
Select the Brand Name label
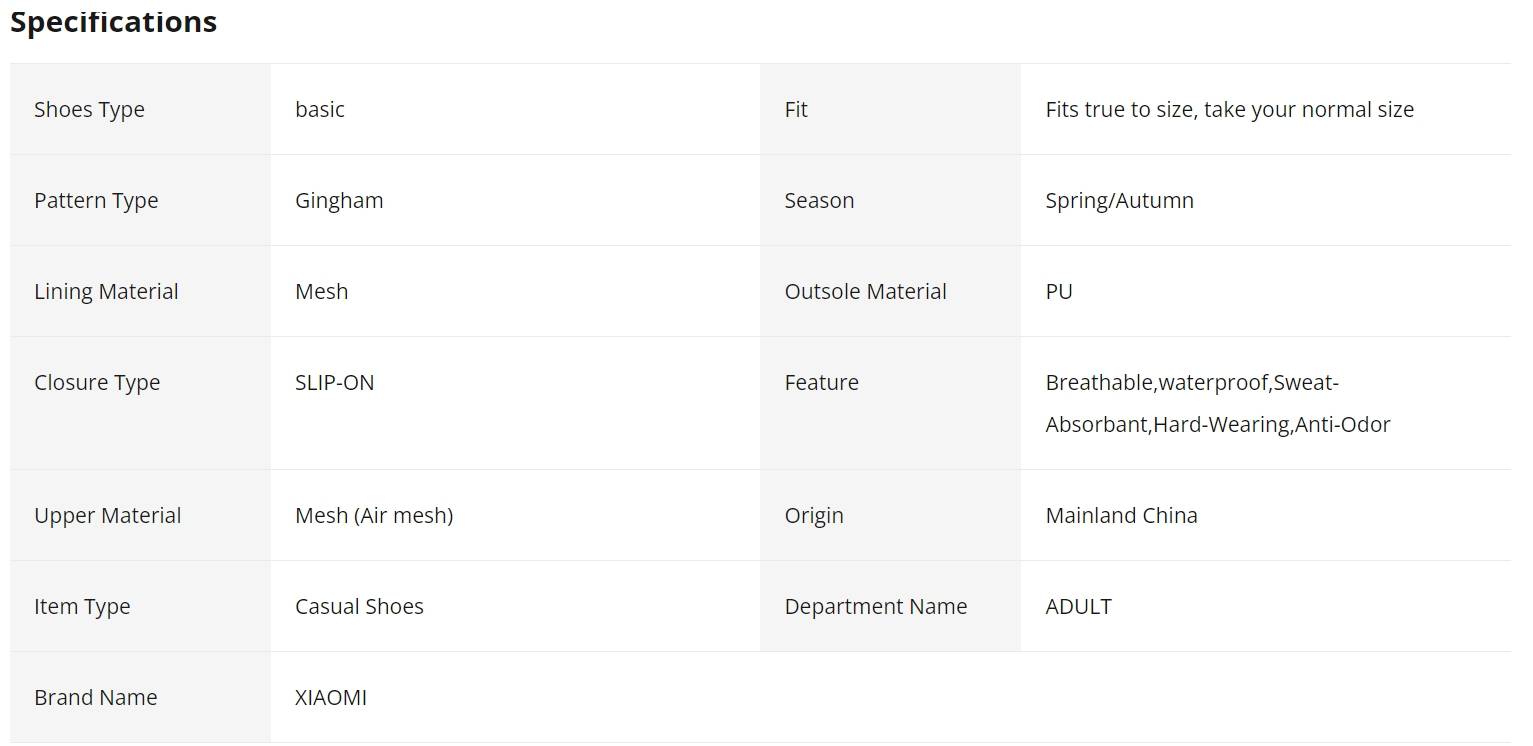[96, 697]
